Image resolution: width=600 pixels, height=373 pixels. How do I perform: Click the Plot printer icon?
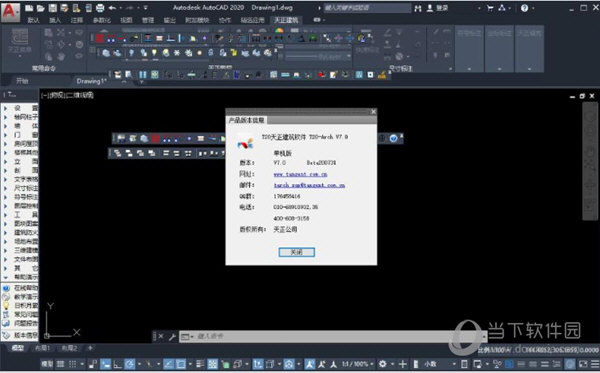pyautogui.click(x=100, y=8)
